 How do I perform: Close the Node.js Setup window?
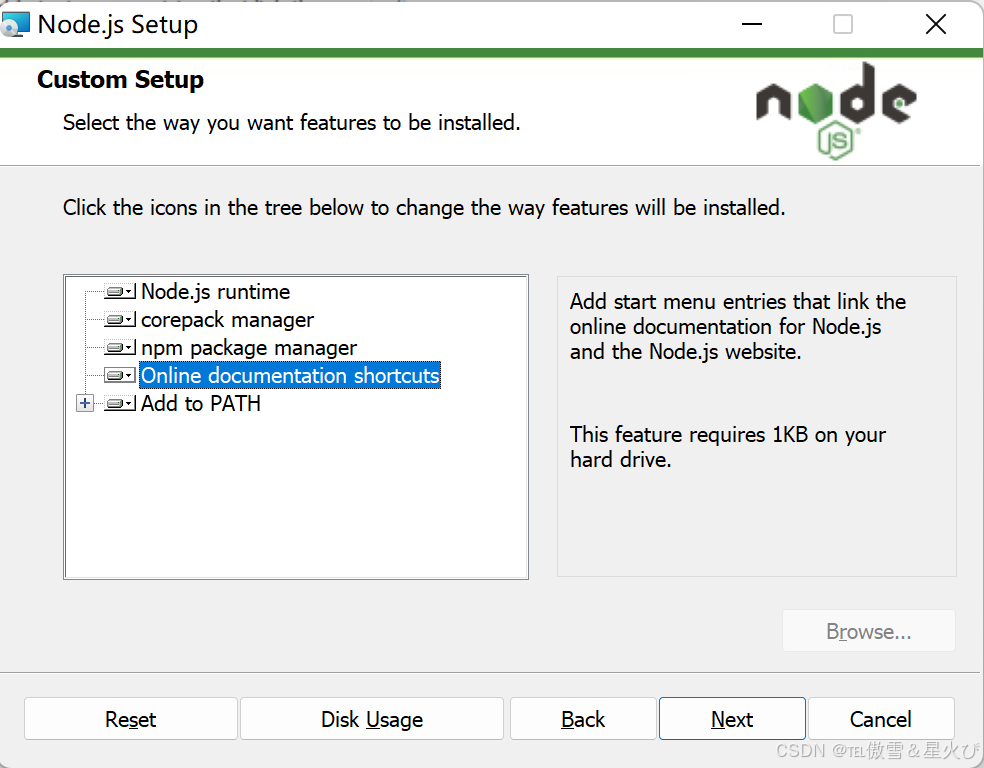click(x=936, y=24)
